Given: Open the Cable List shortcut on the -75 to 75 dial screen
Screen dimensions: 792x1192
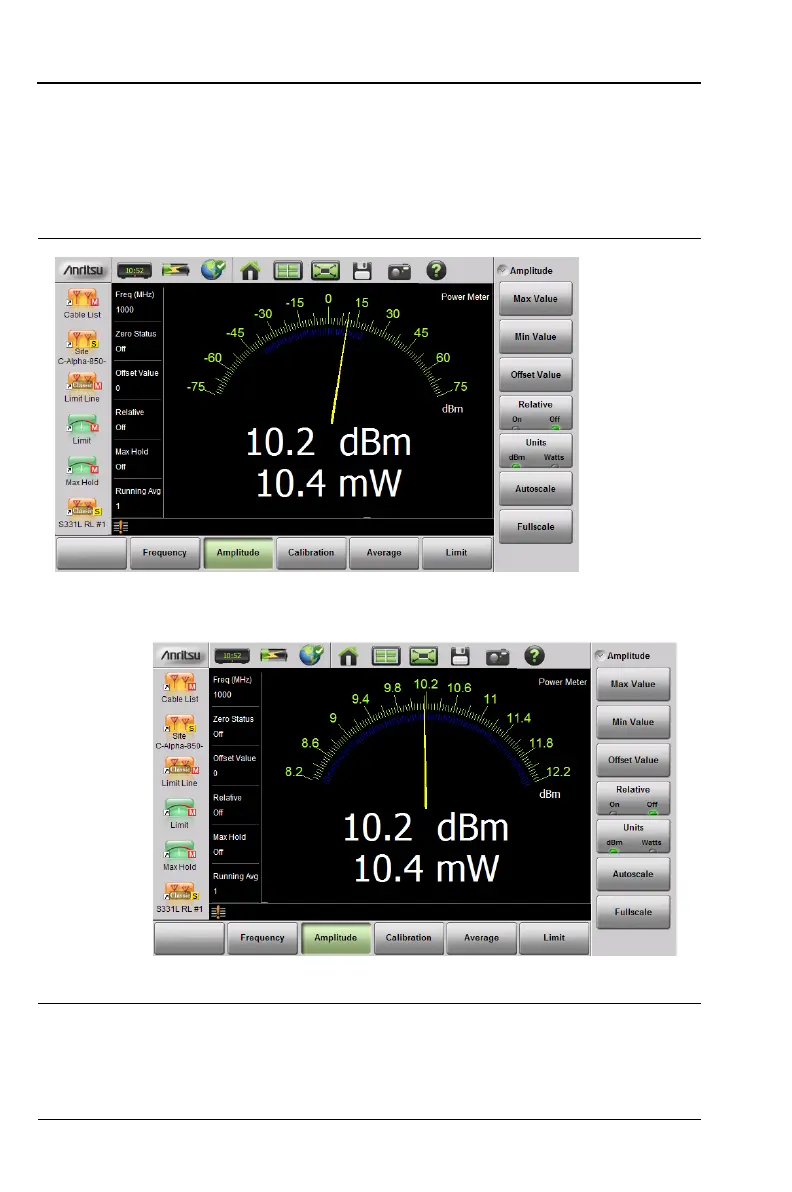Looking at the screenshot, I should 82,303.
